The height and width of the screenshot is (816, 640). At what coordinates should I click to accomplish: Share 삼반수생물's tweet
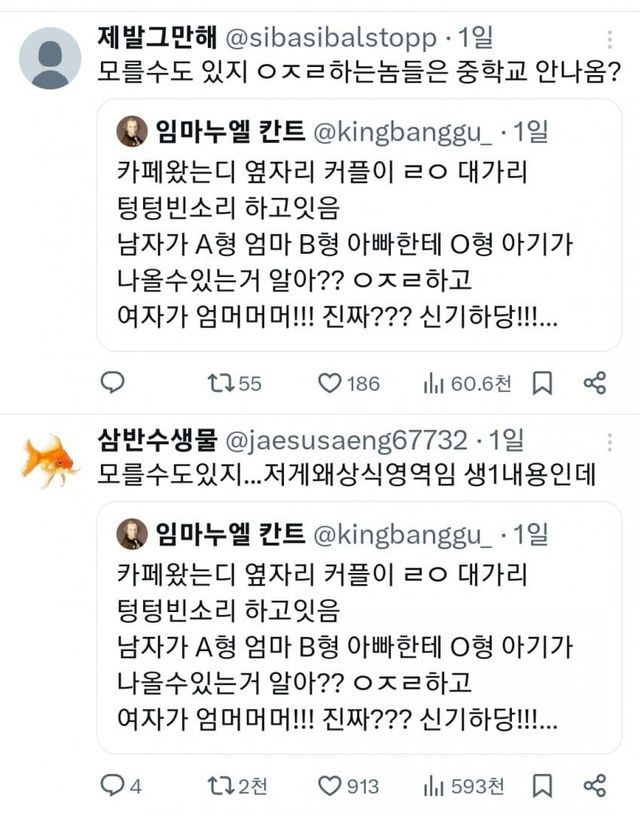594,785
